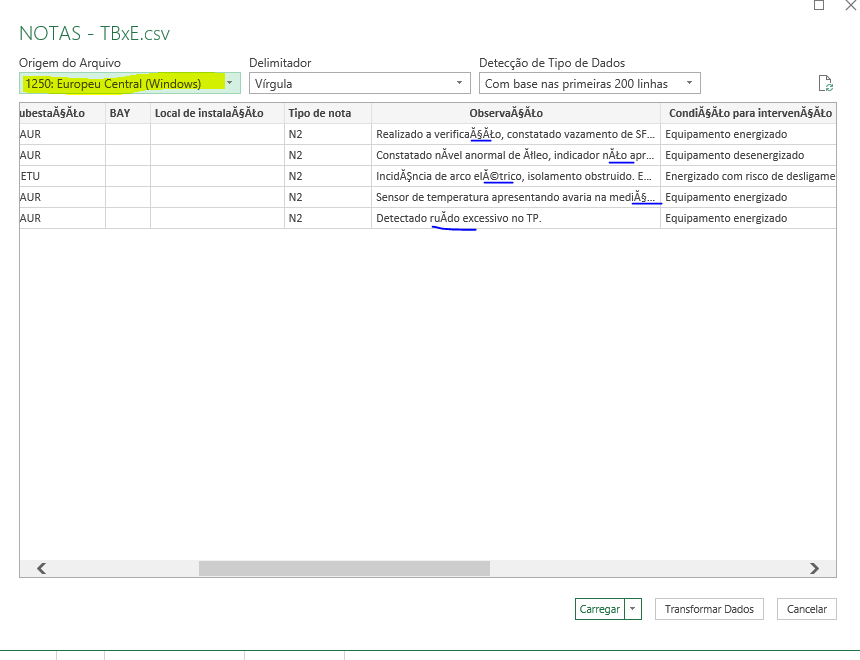Click the 'Equipamento energizado' cell in first row
The image size is (860, 660).
(x=749, y=134)
